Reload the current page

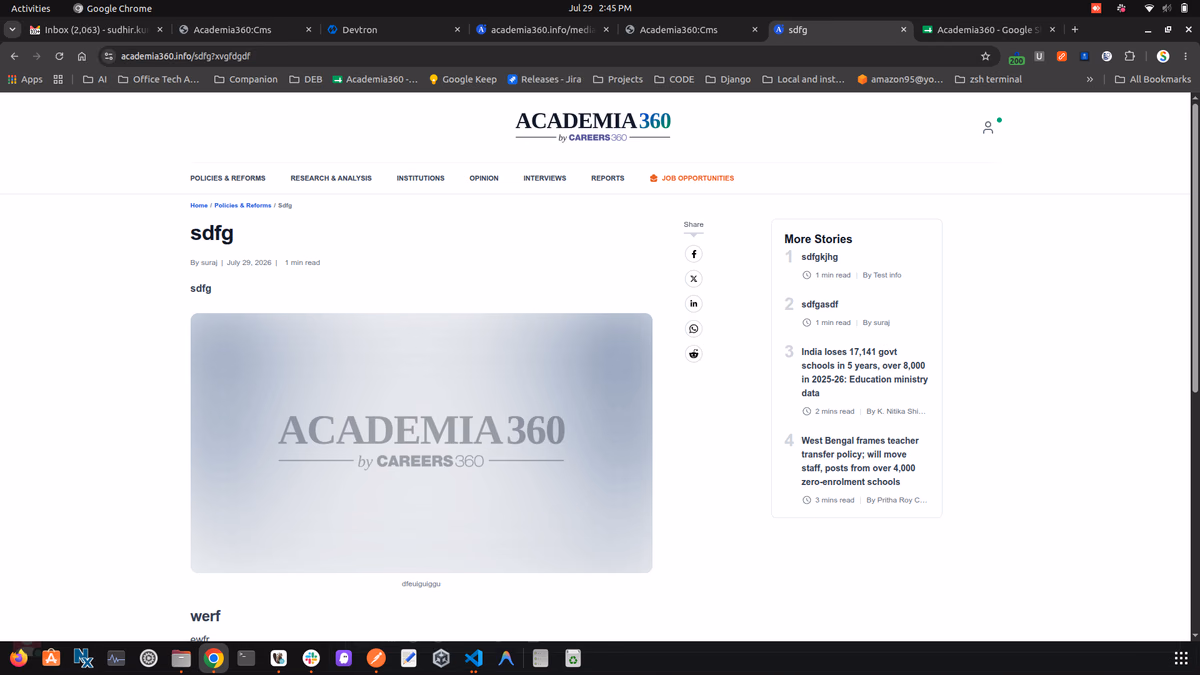click(59, 56)
